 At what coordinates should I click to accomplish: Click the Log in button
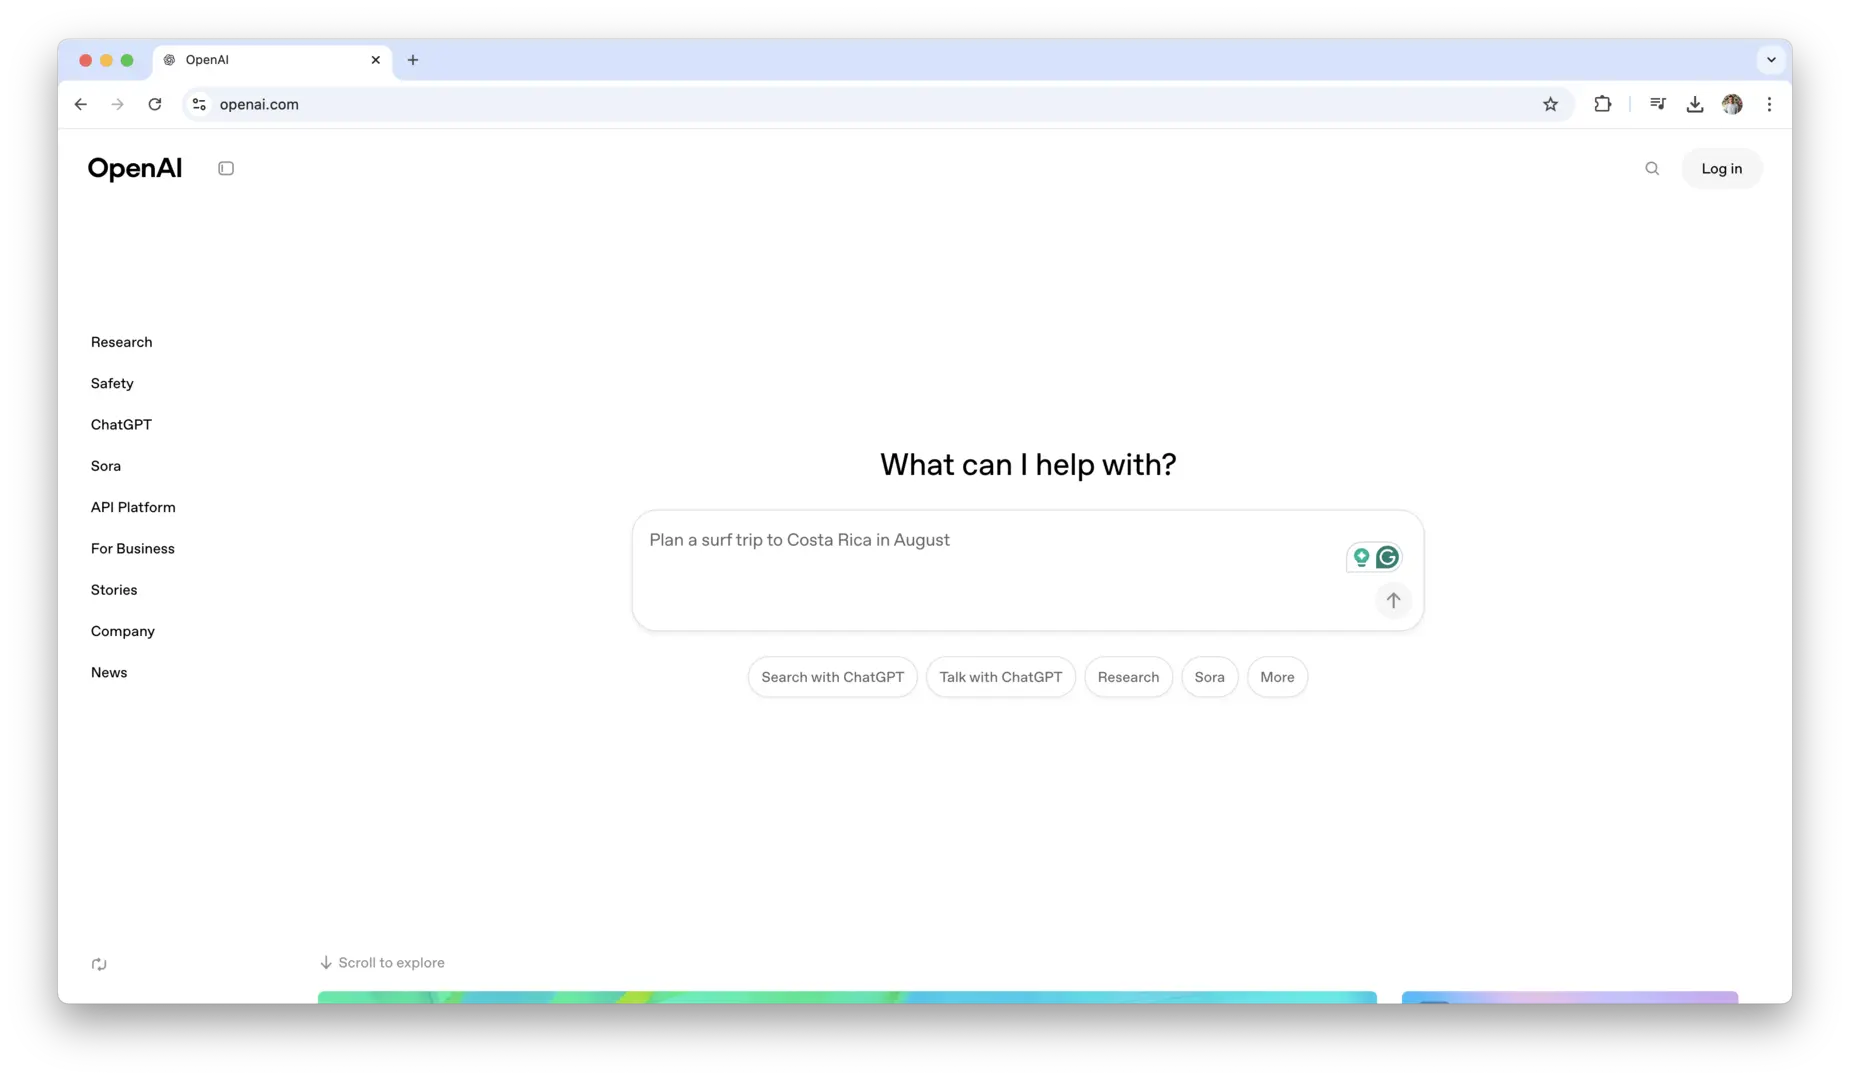click(1721, 168)
